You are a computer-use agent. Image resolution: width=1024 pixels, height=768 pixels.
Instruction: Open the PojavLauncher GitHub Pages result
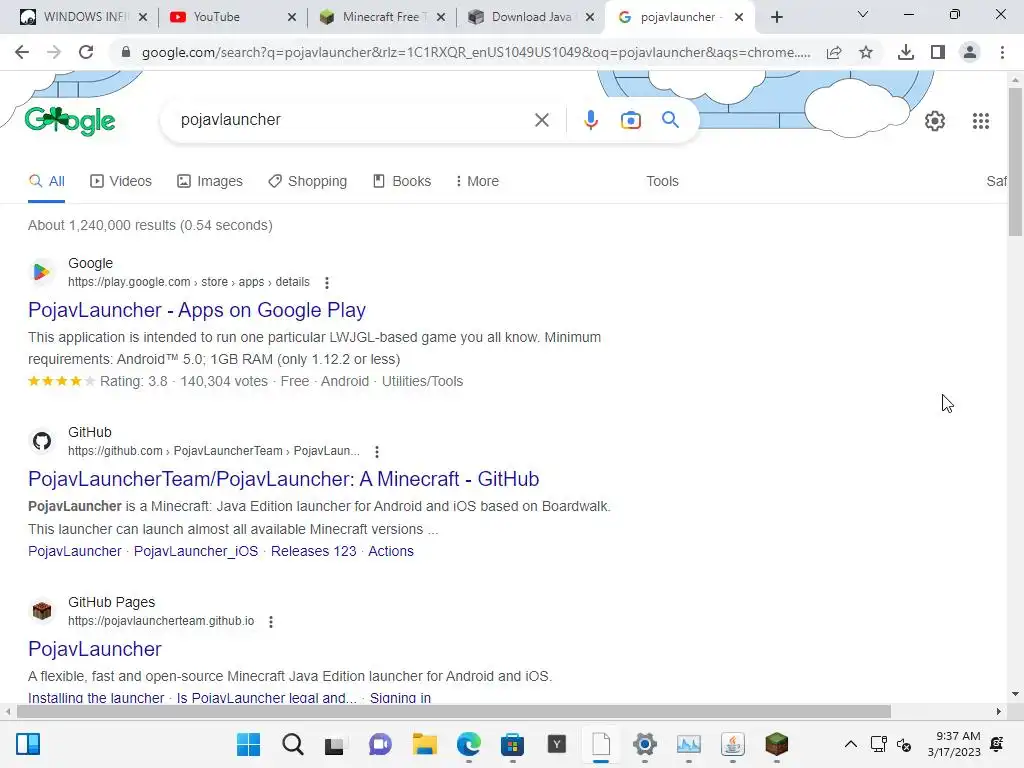tap(95, 648)
